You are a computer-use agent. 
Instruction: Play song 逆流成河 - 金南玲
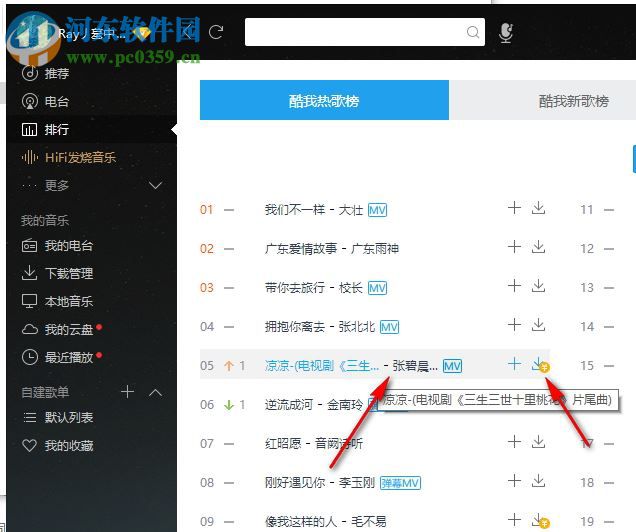point(314,405)
